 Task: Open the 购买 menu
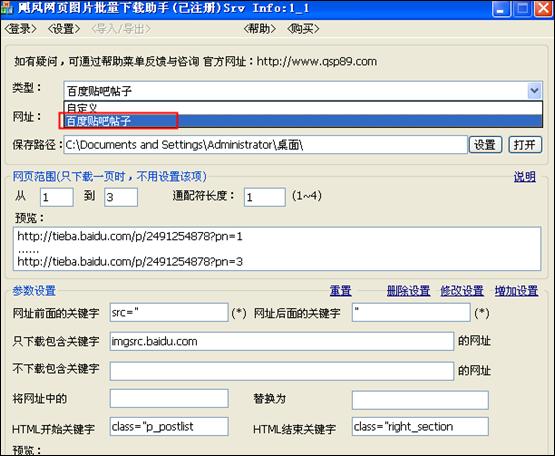[x=303, y=29]
